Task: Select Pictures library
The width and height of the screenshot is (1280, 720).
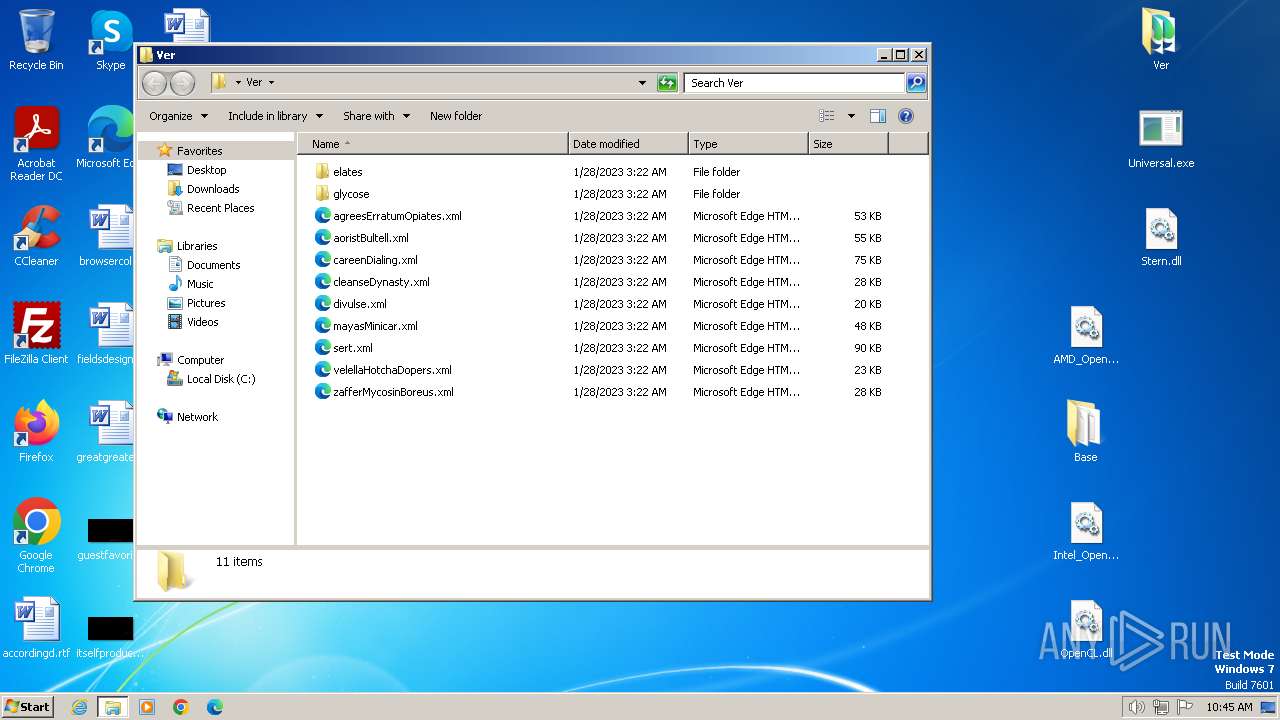Action: click(x=206, y=303)
